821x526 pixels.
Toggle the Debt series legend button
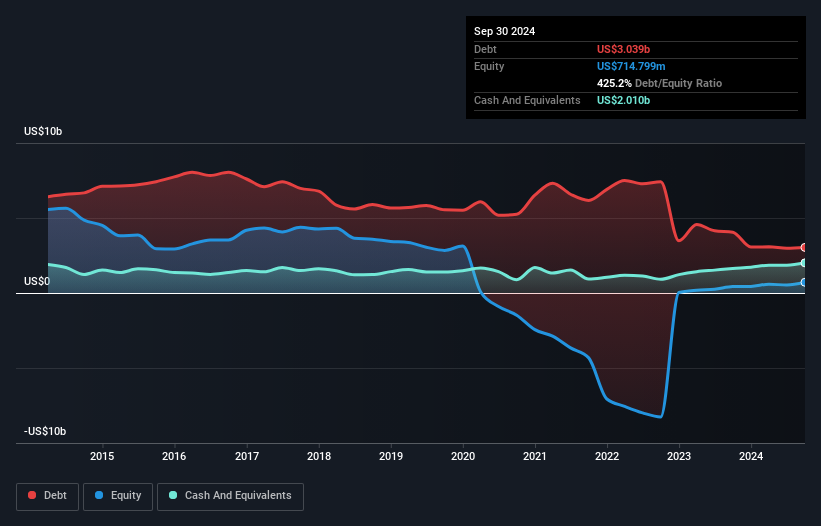point(48,496)
